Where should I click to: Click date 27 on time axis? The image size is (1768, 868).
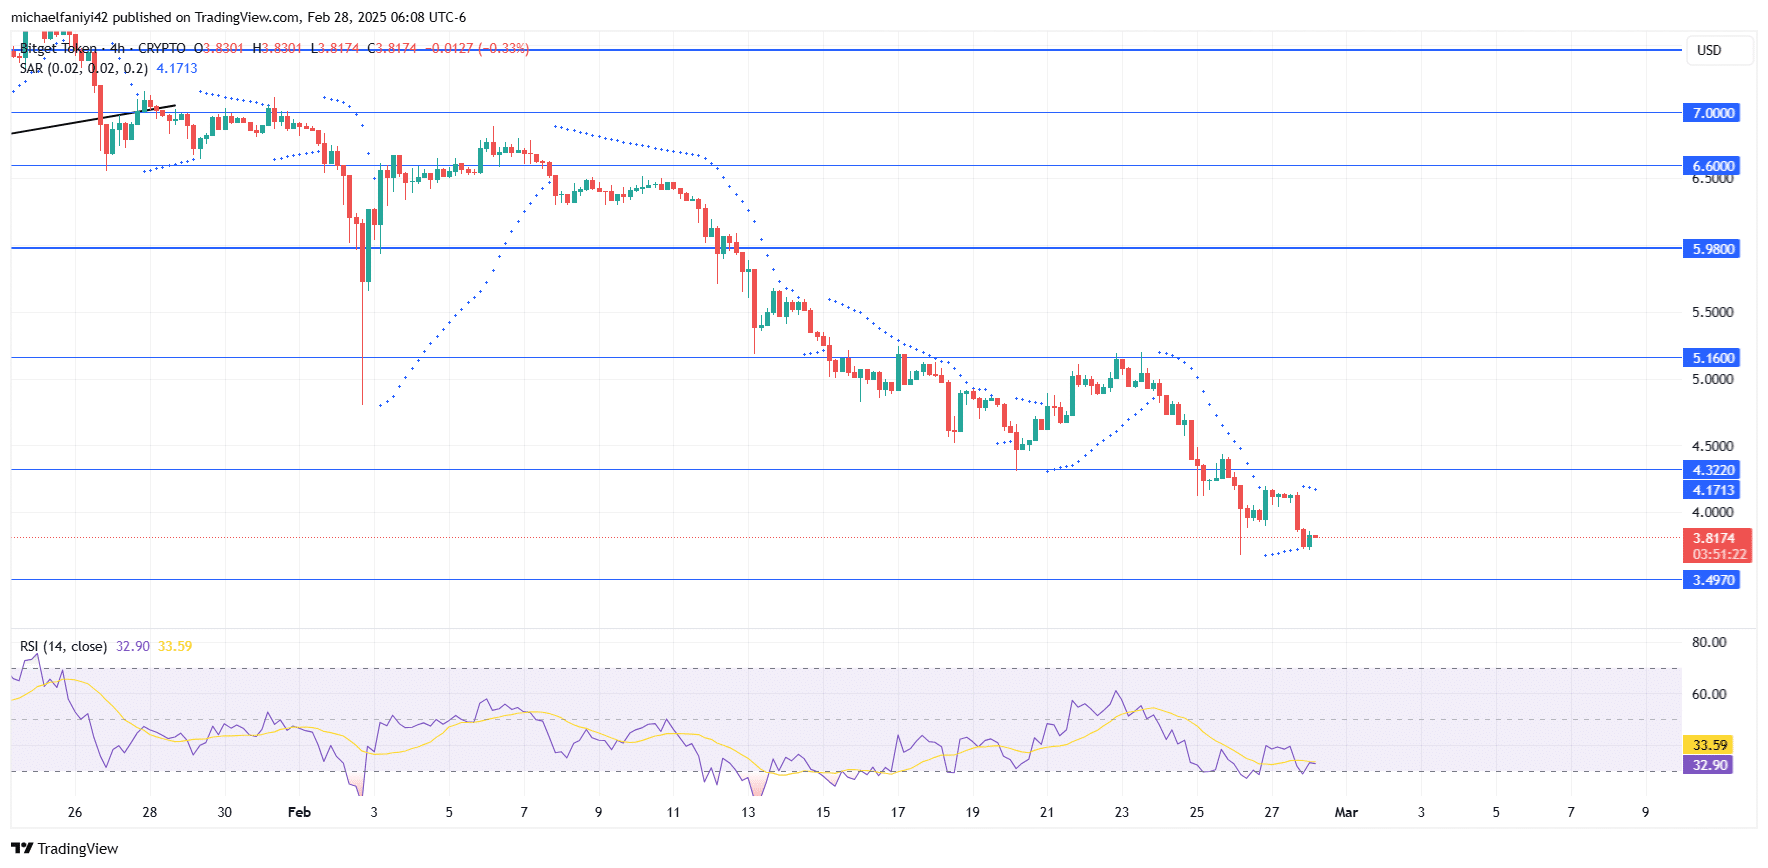point(1271,812)
